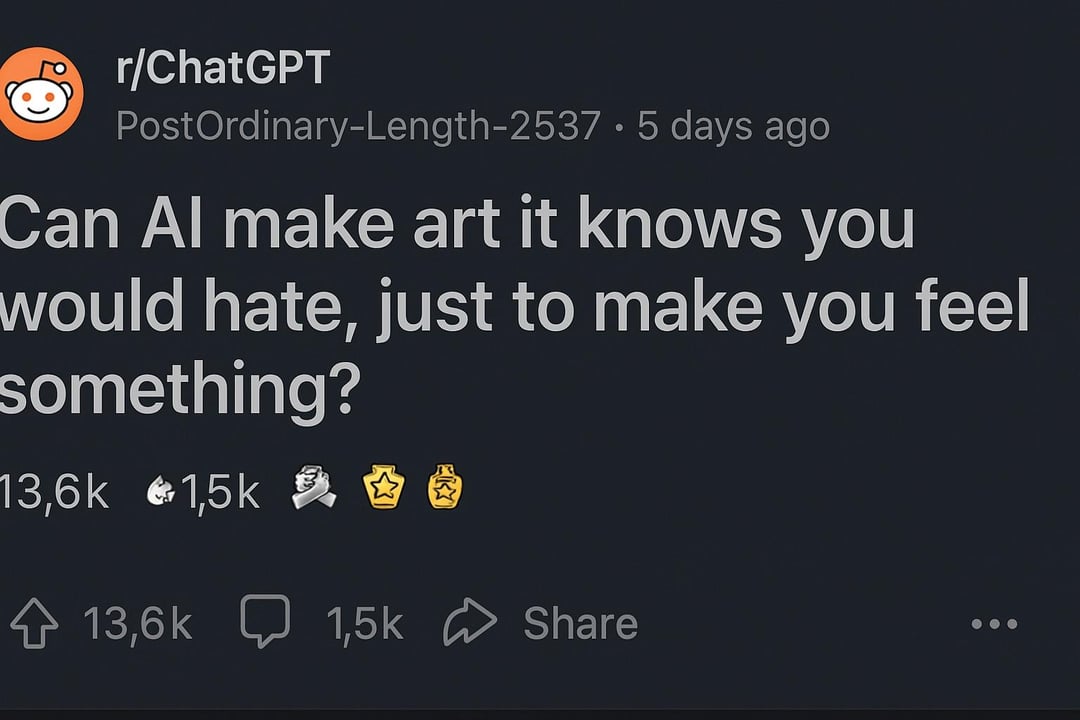Click the 1,5k figure beside the flame icon
Viewport: 1080px width, 720px height.
pyautogui.click(x=220, y=491)
